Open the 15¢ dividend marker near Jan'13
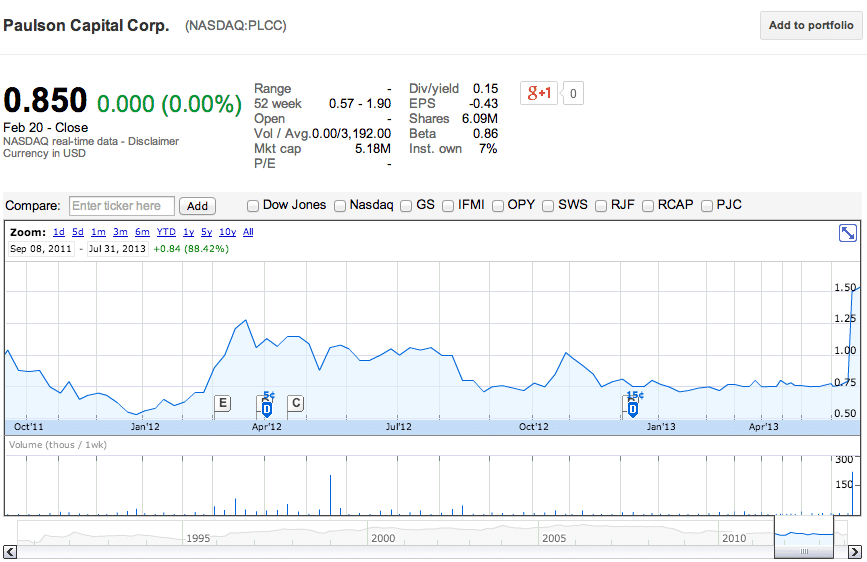The width and height of the screenshot is (867, 562). coord(633,408)
